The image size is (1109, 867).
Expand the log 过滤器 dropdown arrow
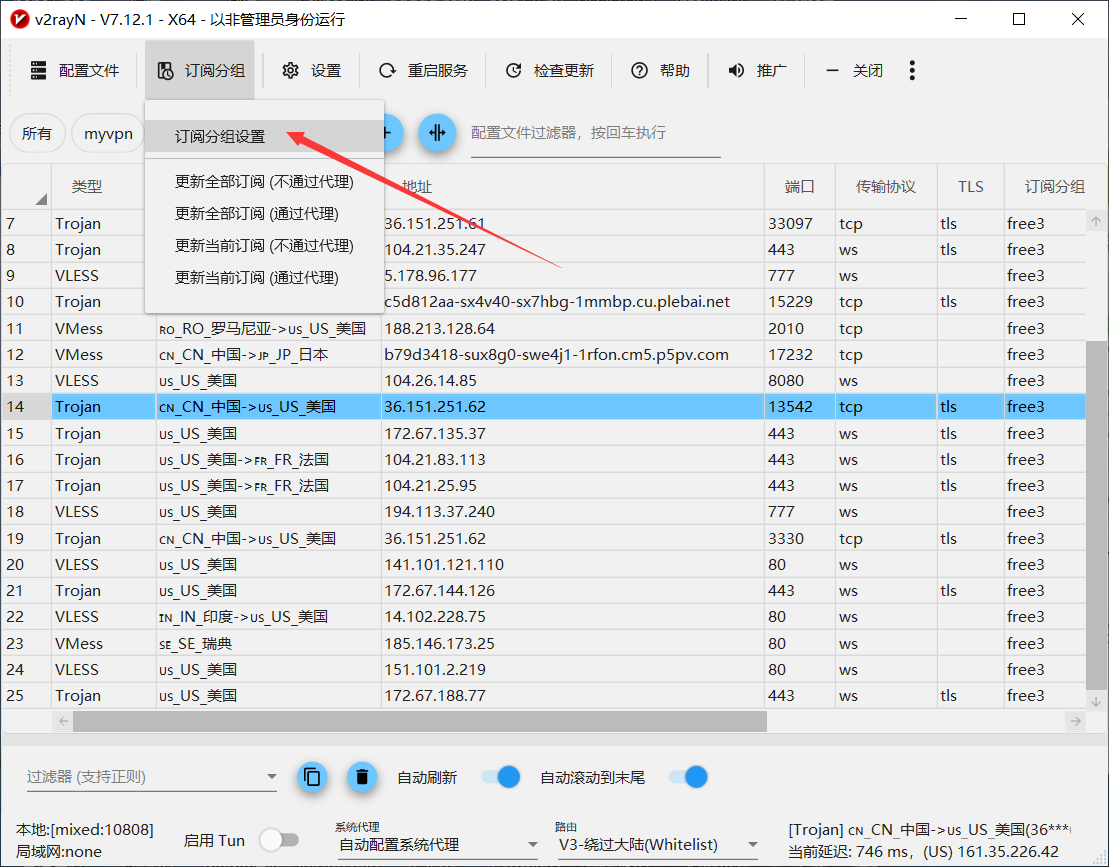pyautogui.click(x=271, y=777)
